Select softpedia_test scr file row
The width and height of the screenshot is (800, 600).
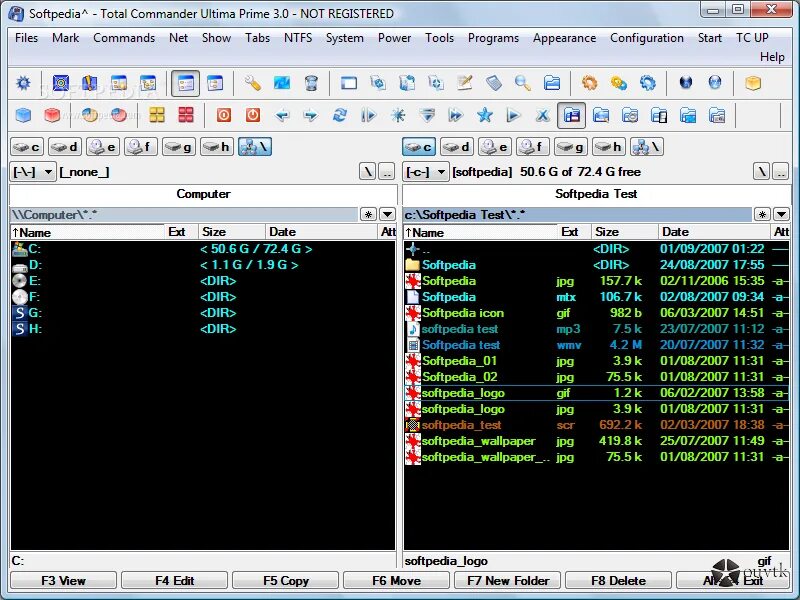596,425
